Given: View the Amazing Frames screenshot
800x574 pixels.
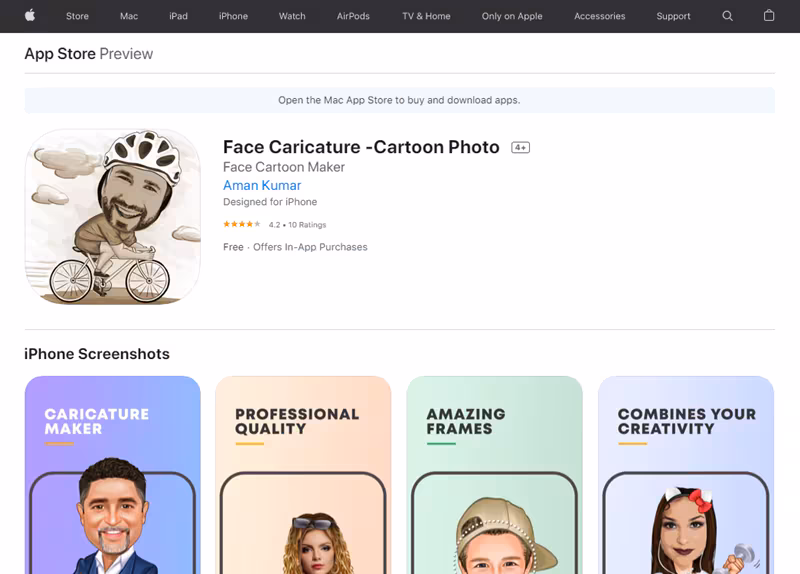Looking at the screenshot, I should click(494, 475).
